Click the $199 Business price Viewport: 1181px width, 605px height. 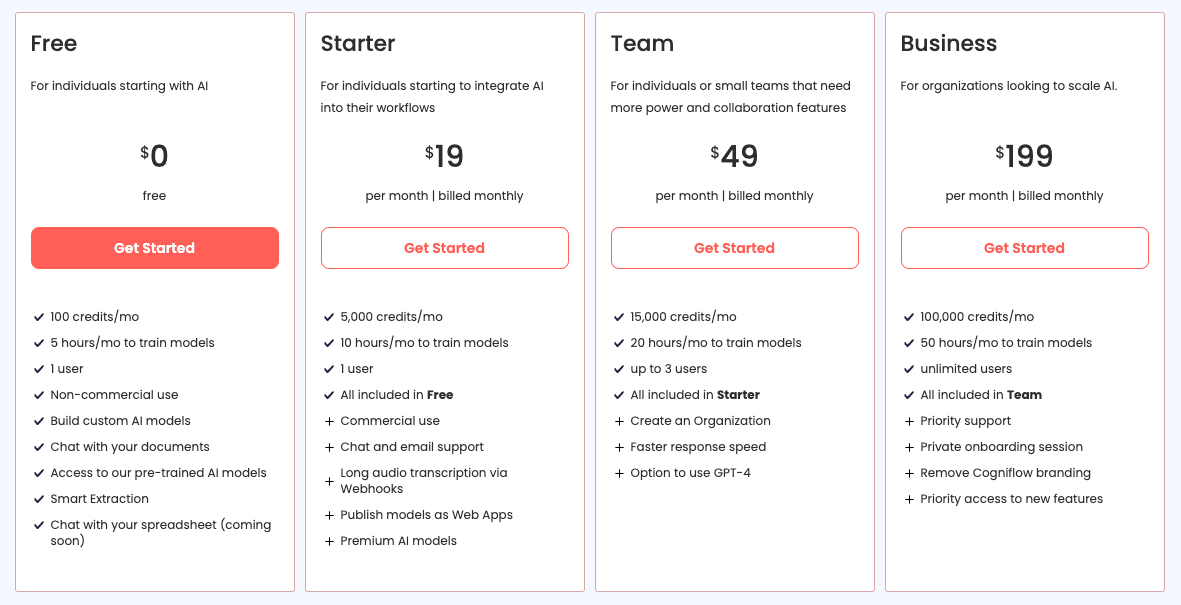click(1024, 156)
